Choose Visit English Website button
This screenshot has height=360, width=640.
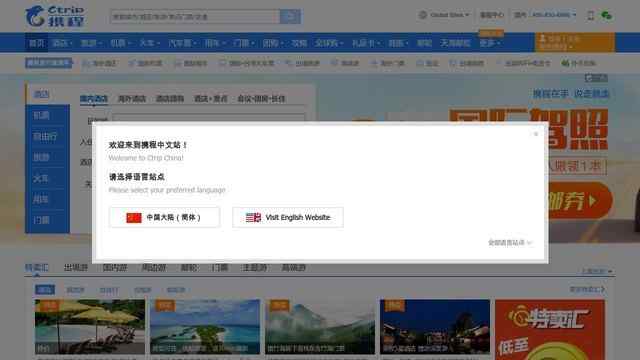point(288,218)
